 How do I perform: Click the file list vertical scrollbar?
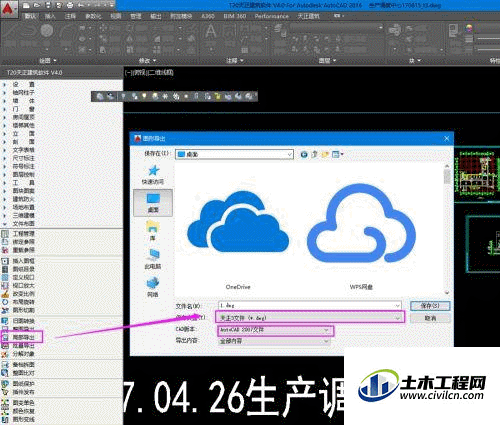pos(447,229)
